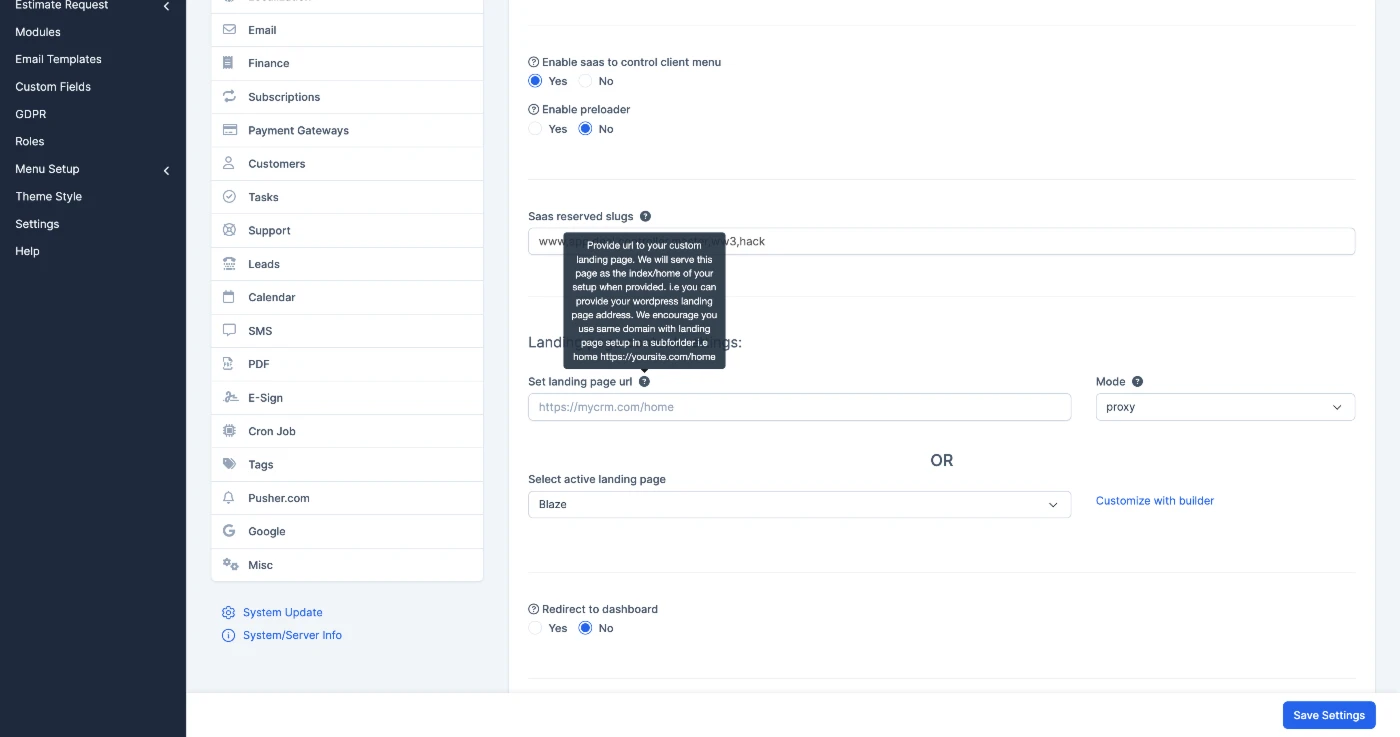Image resolution: width=1400 pixels, height=737 pixels.
Task: Click the Support lifebuoy icon
Action: tap(229, 230)
